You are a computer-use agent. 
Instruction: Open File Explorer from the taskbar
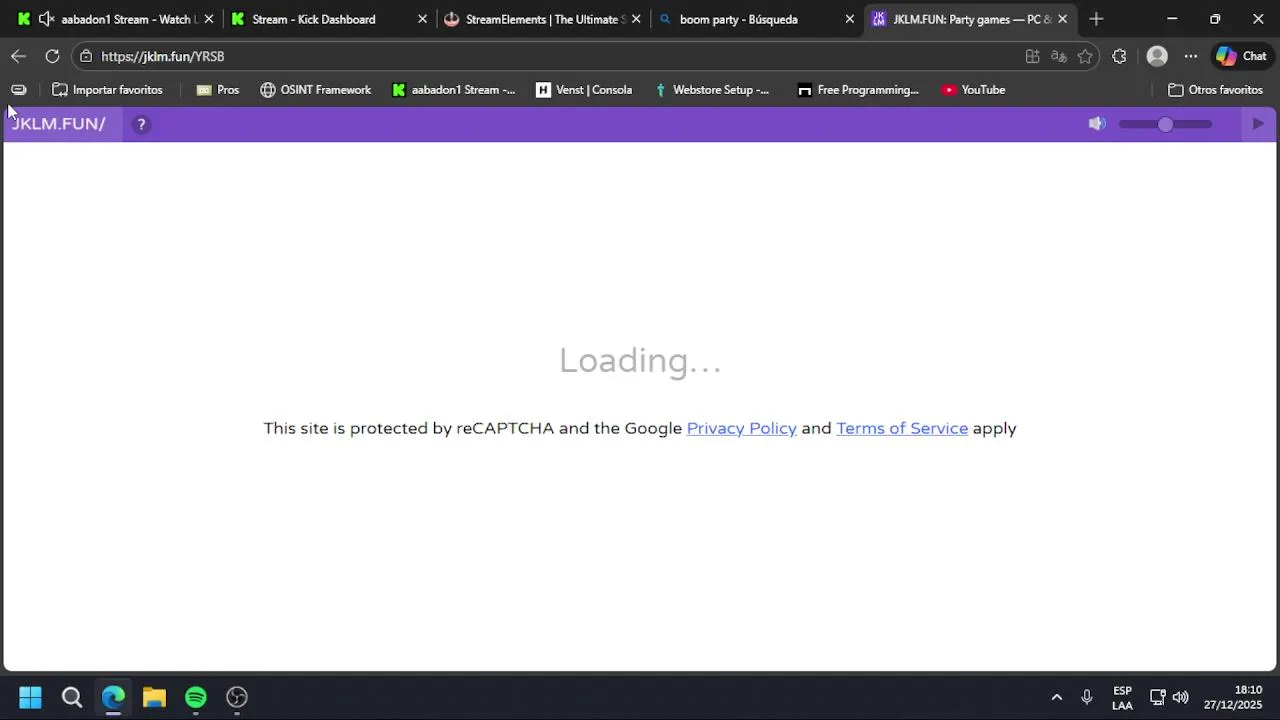(x=154, y=697)
